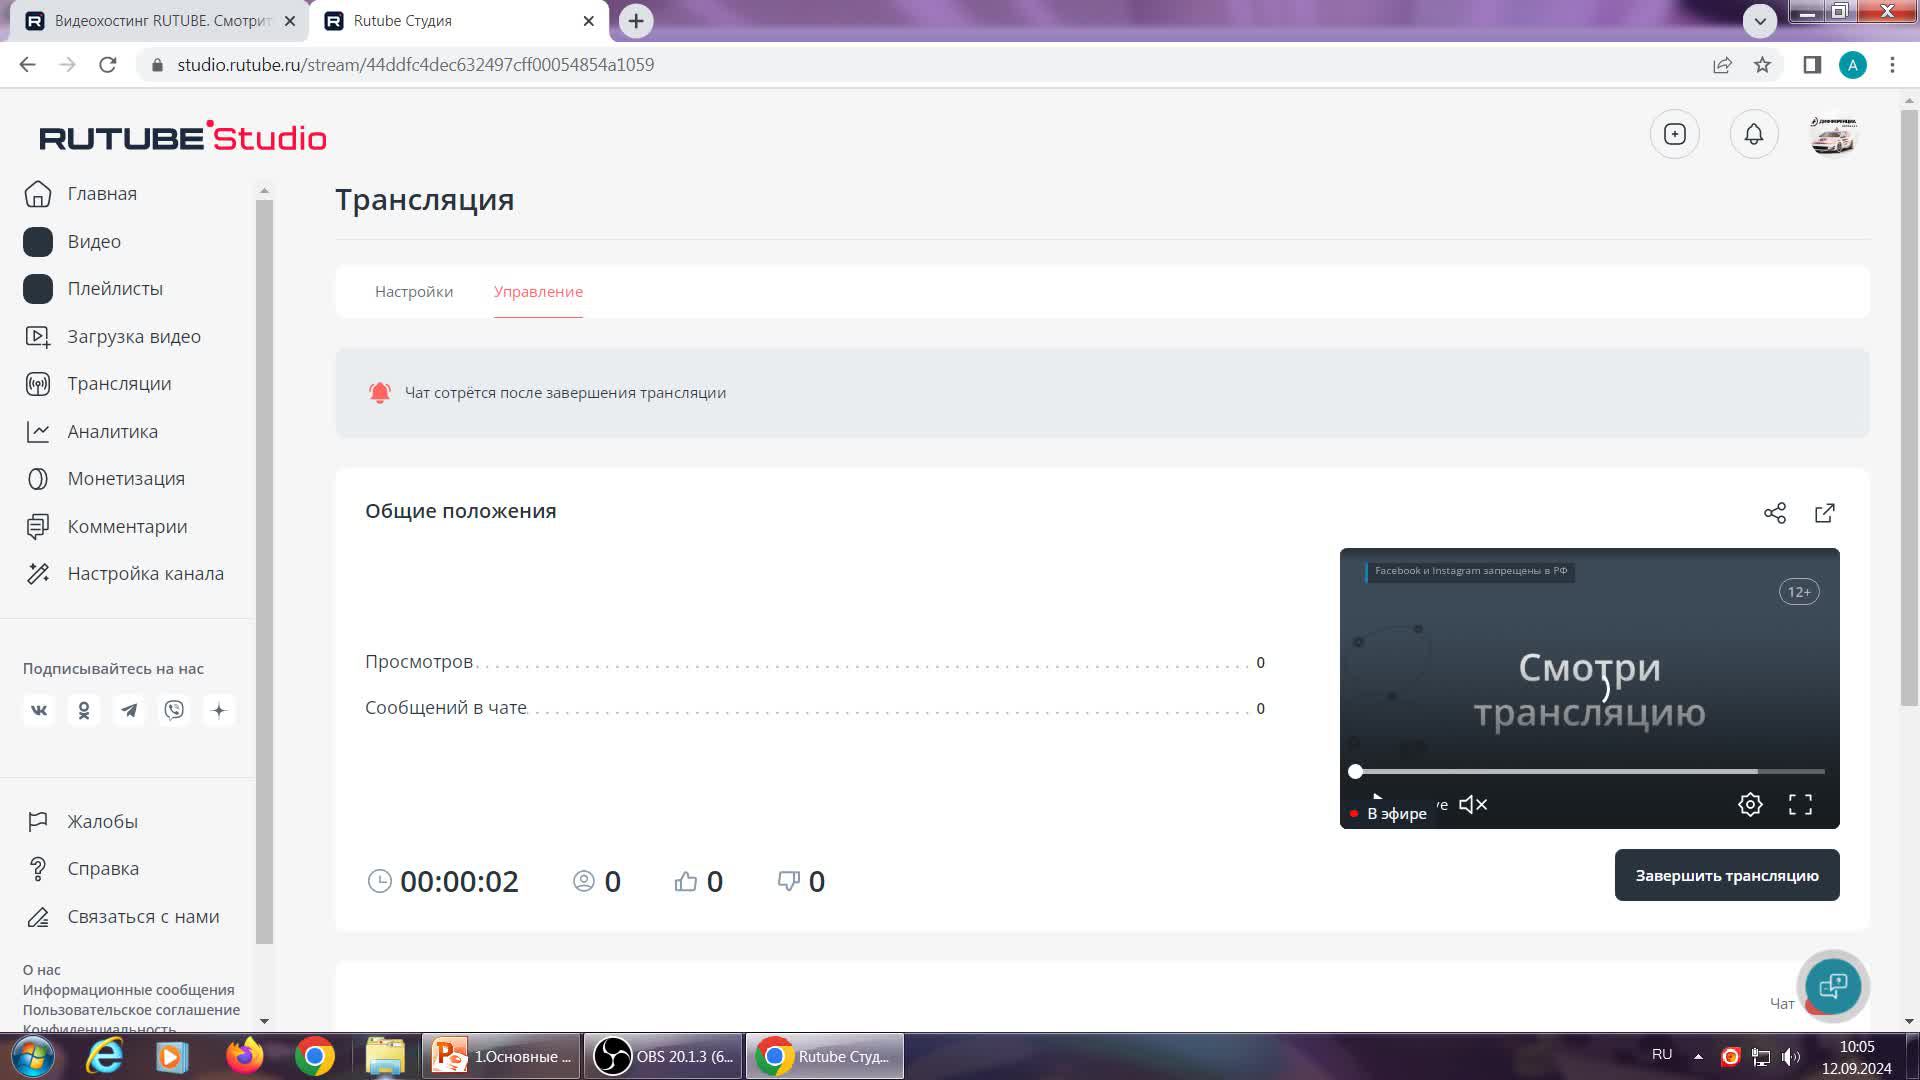Click the player progress slider handle
The height and width of the screenshot is (1080, 1920).
[1355, 771]
